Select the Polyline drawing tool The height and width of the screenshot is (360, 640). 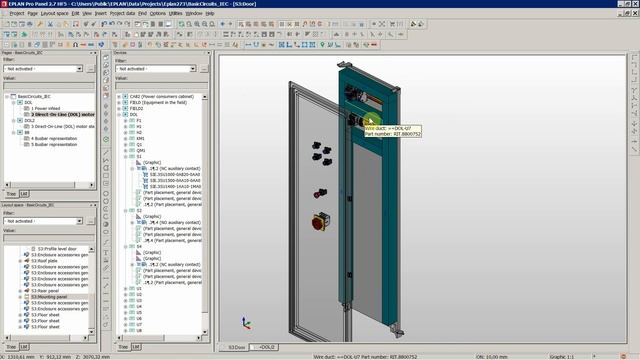click(106, 160)
